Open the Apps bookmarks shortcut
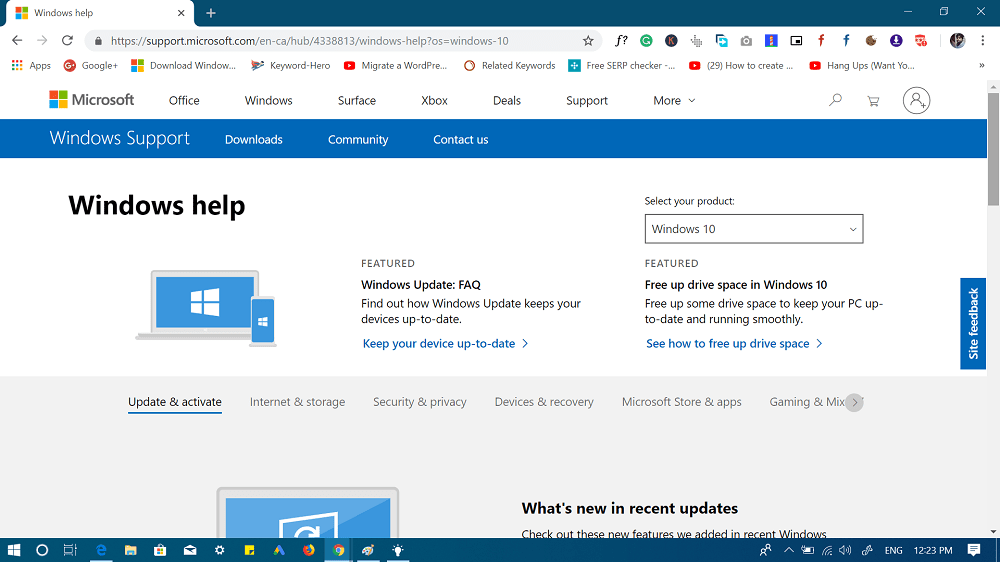 coord(31,65)
